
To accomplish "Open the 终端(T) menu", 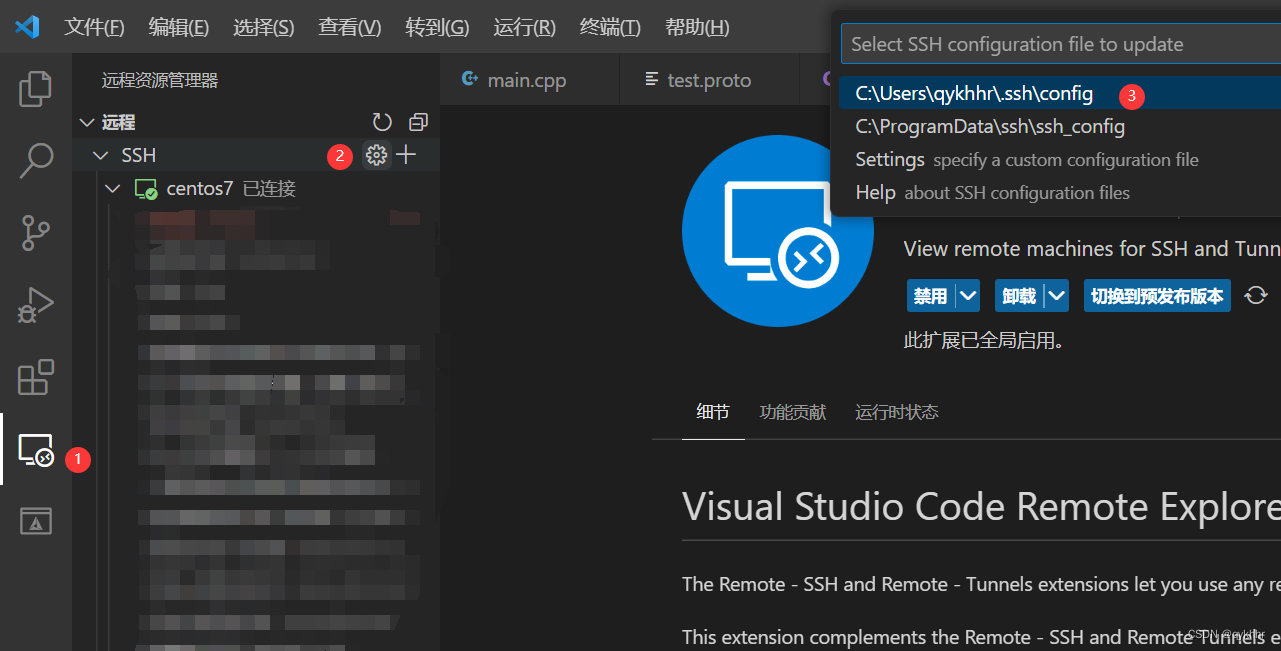I will pos(610,27).
